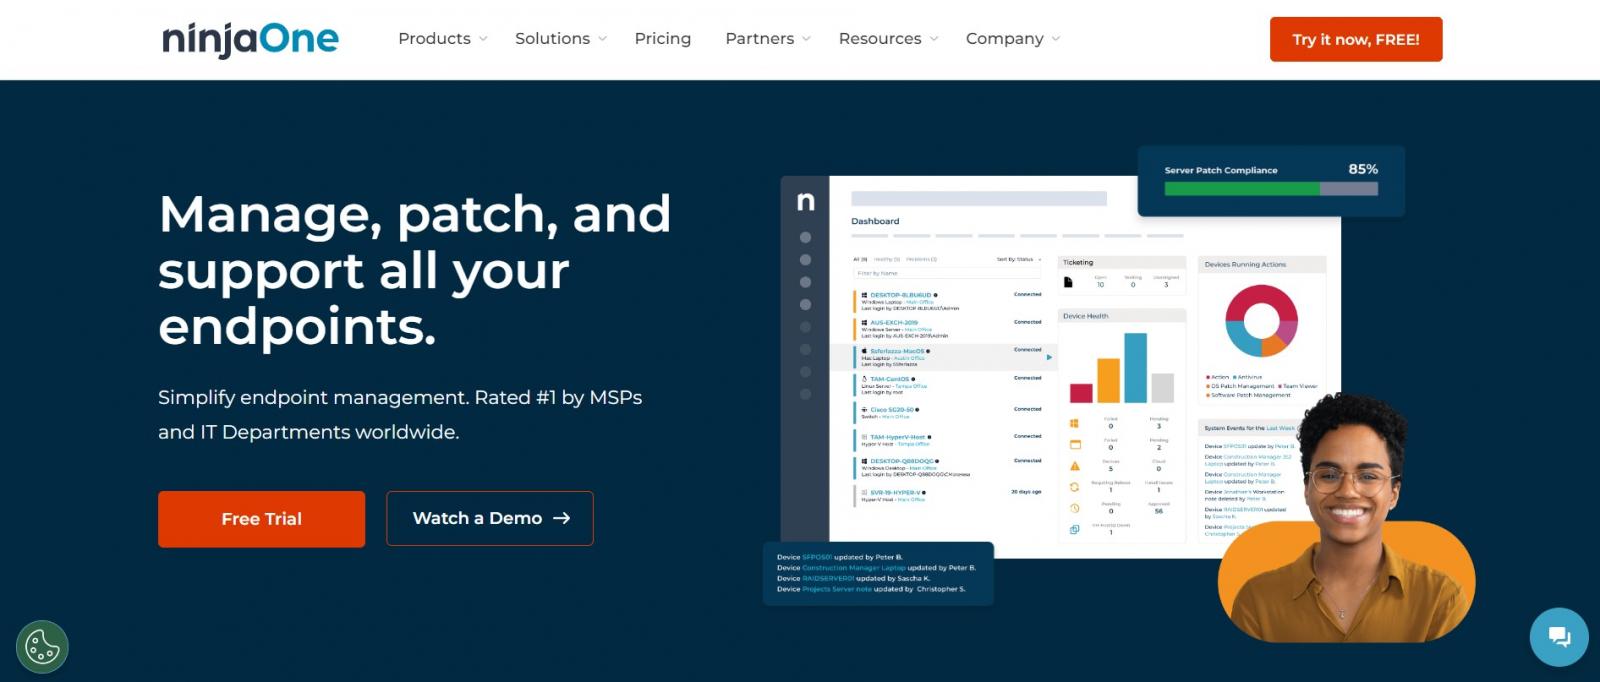Click the donut chart in the dashboard image
Viewport: 1600px width, 682px height.
(x=1261, y=321)
